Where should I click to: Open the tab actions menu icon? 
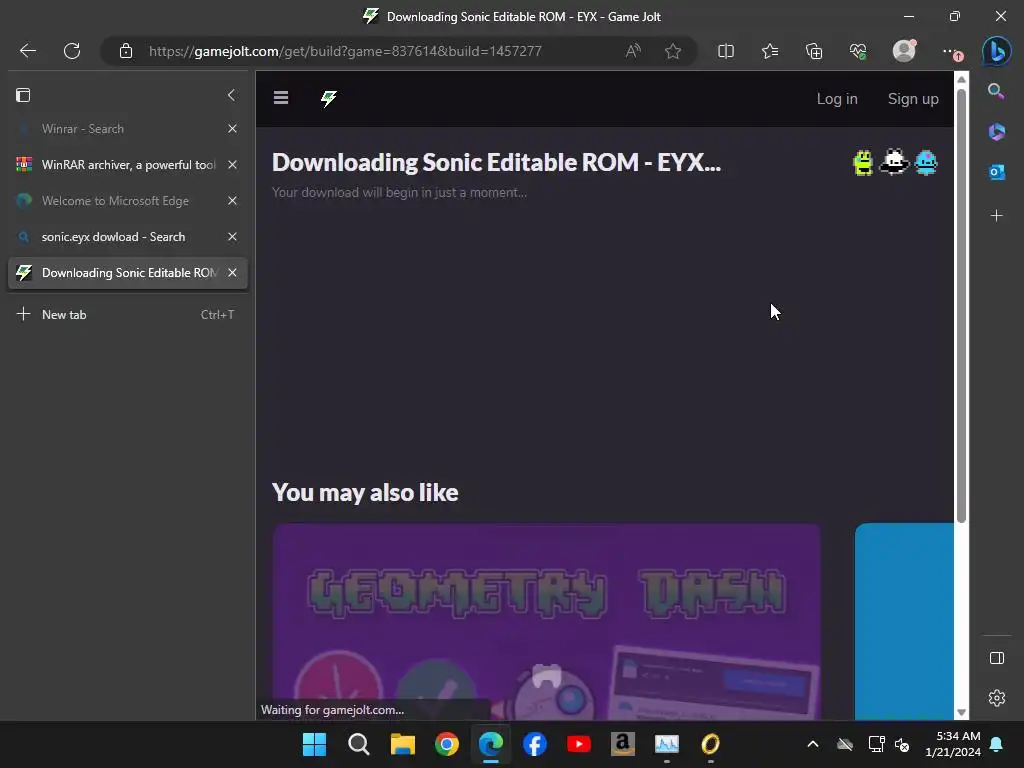click(23, 95)
